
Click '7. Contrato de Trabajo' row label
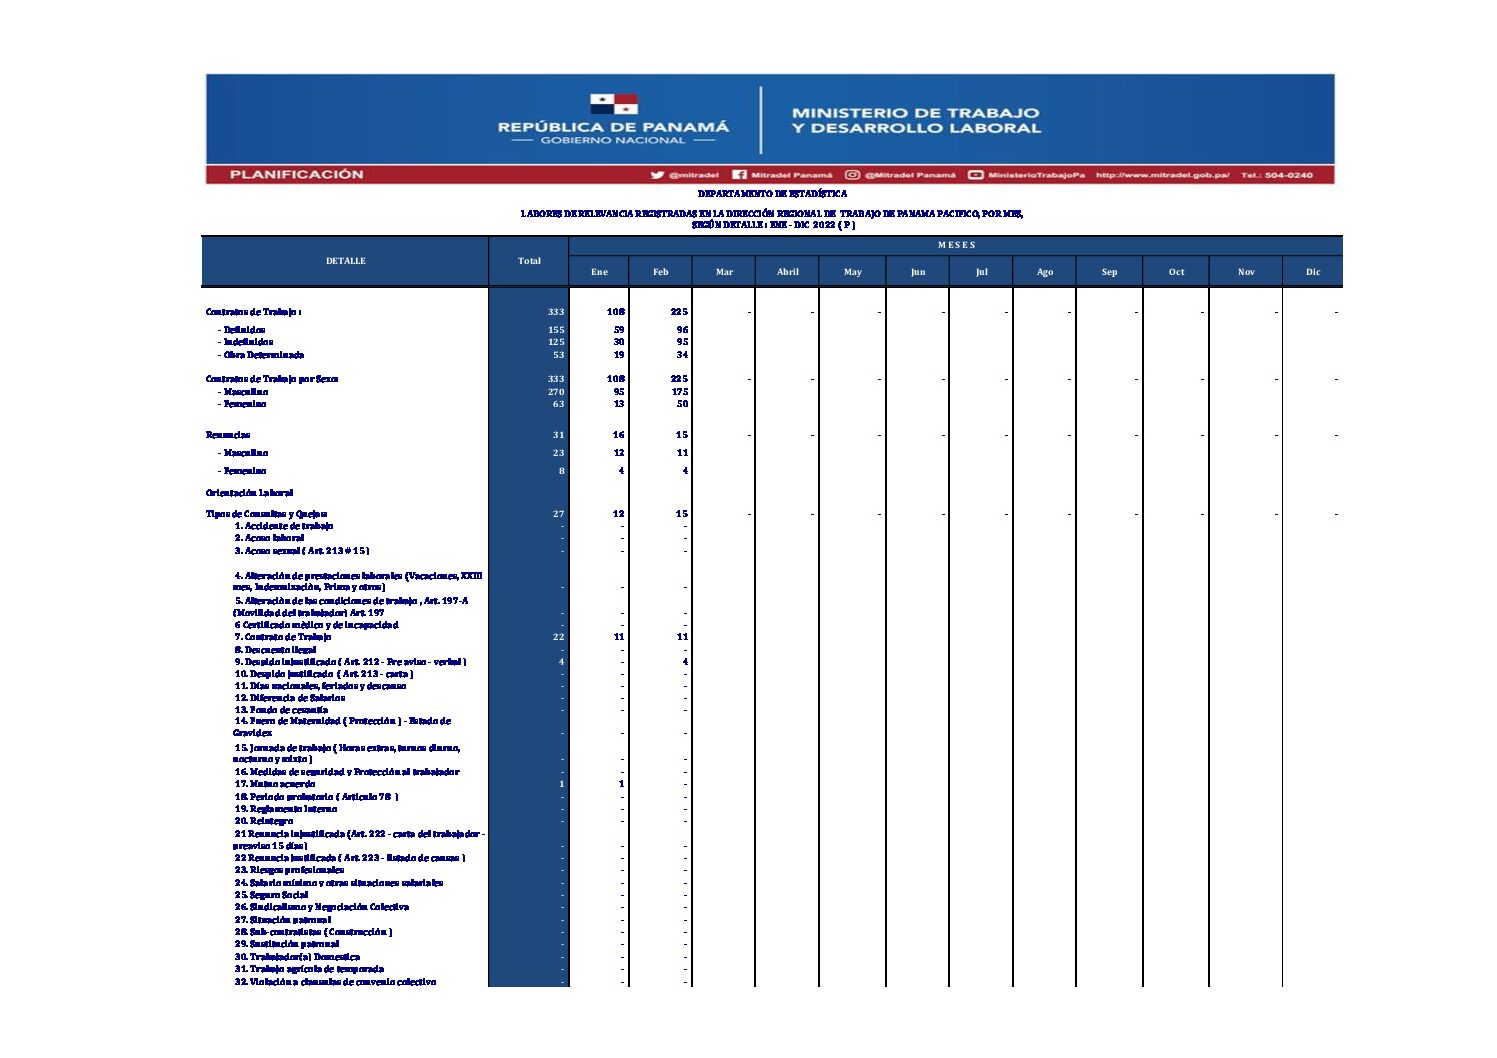pos(283,637)
